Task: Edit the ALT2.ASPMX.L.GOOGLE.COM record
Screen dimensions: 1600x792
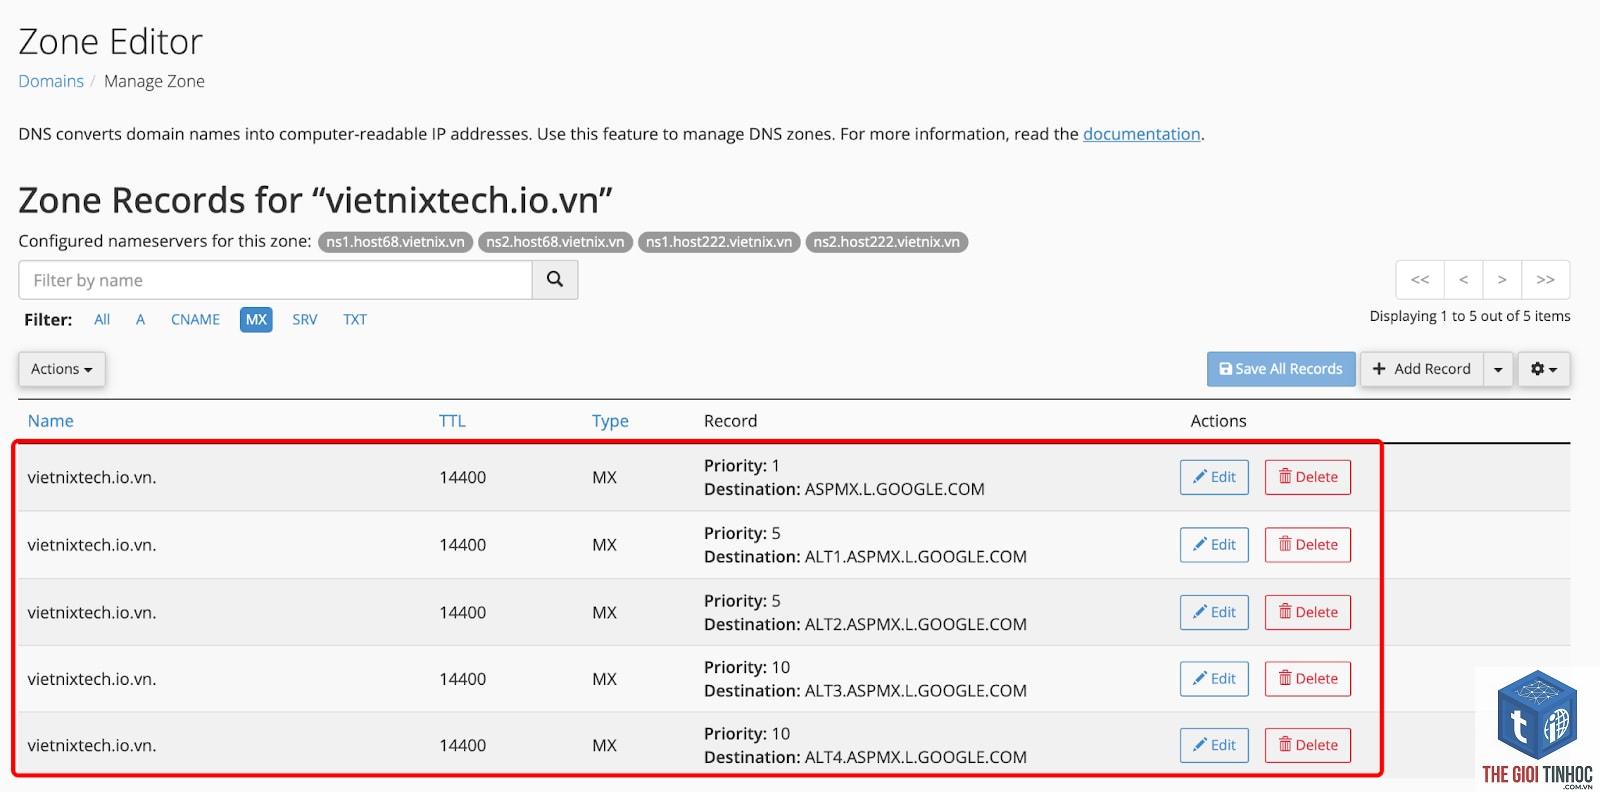Action: coord(1214,612)
